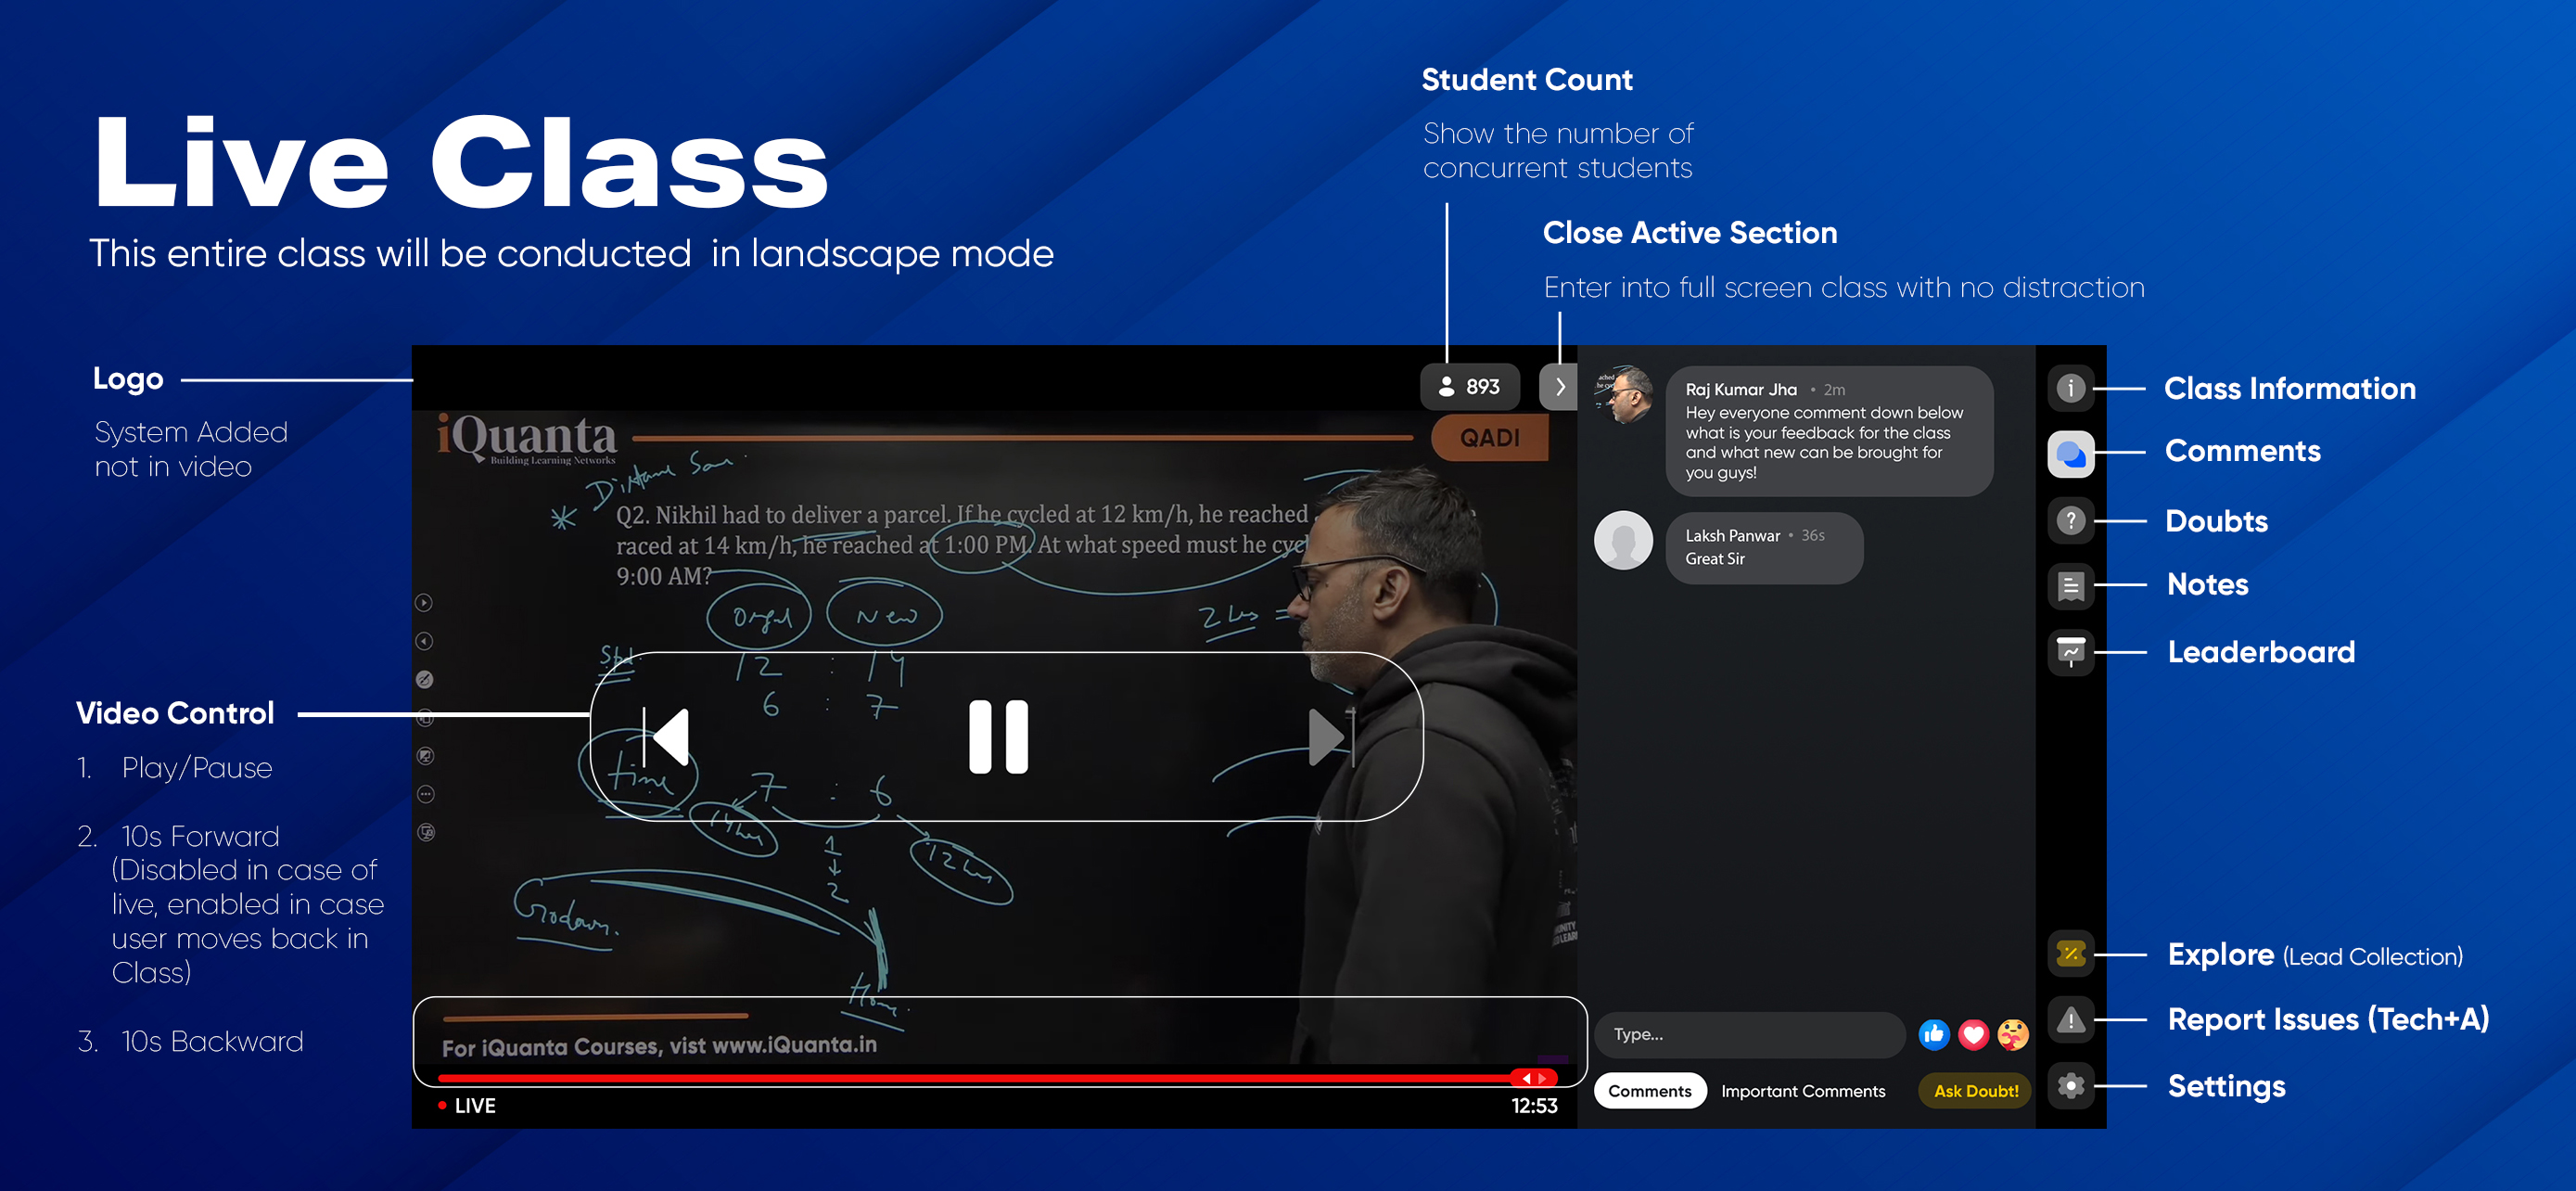The width and height of the screenshot is (2576, 1191).
Task: Click the iQuanta logo on the video
Action: coord(527,438)
